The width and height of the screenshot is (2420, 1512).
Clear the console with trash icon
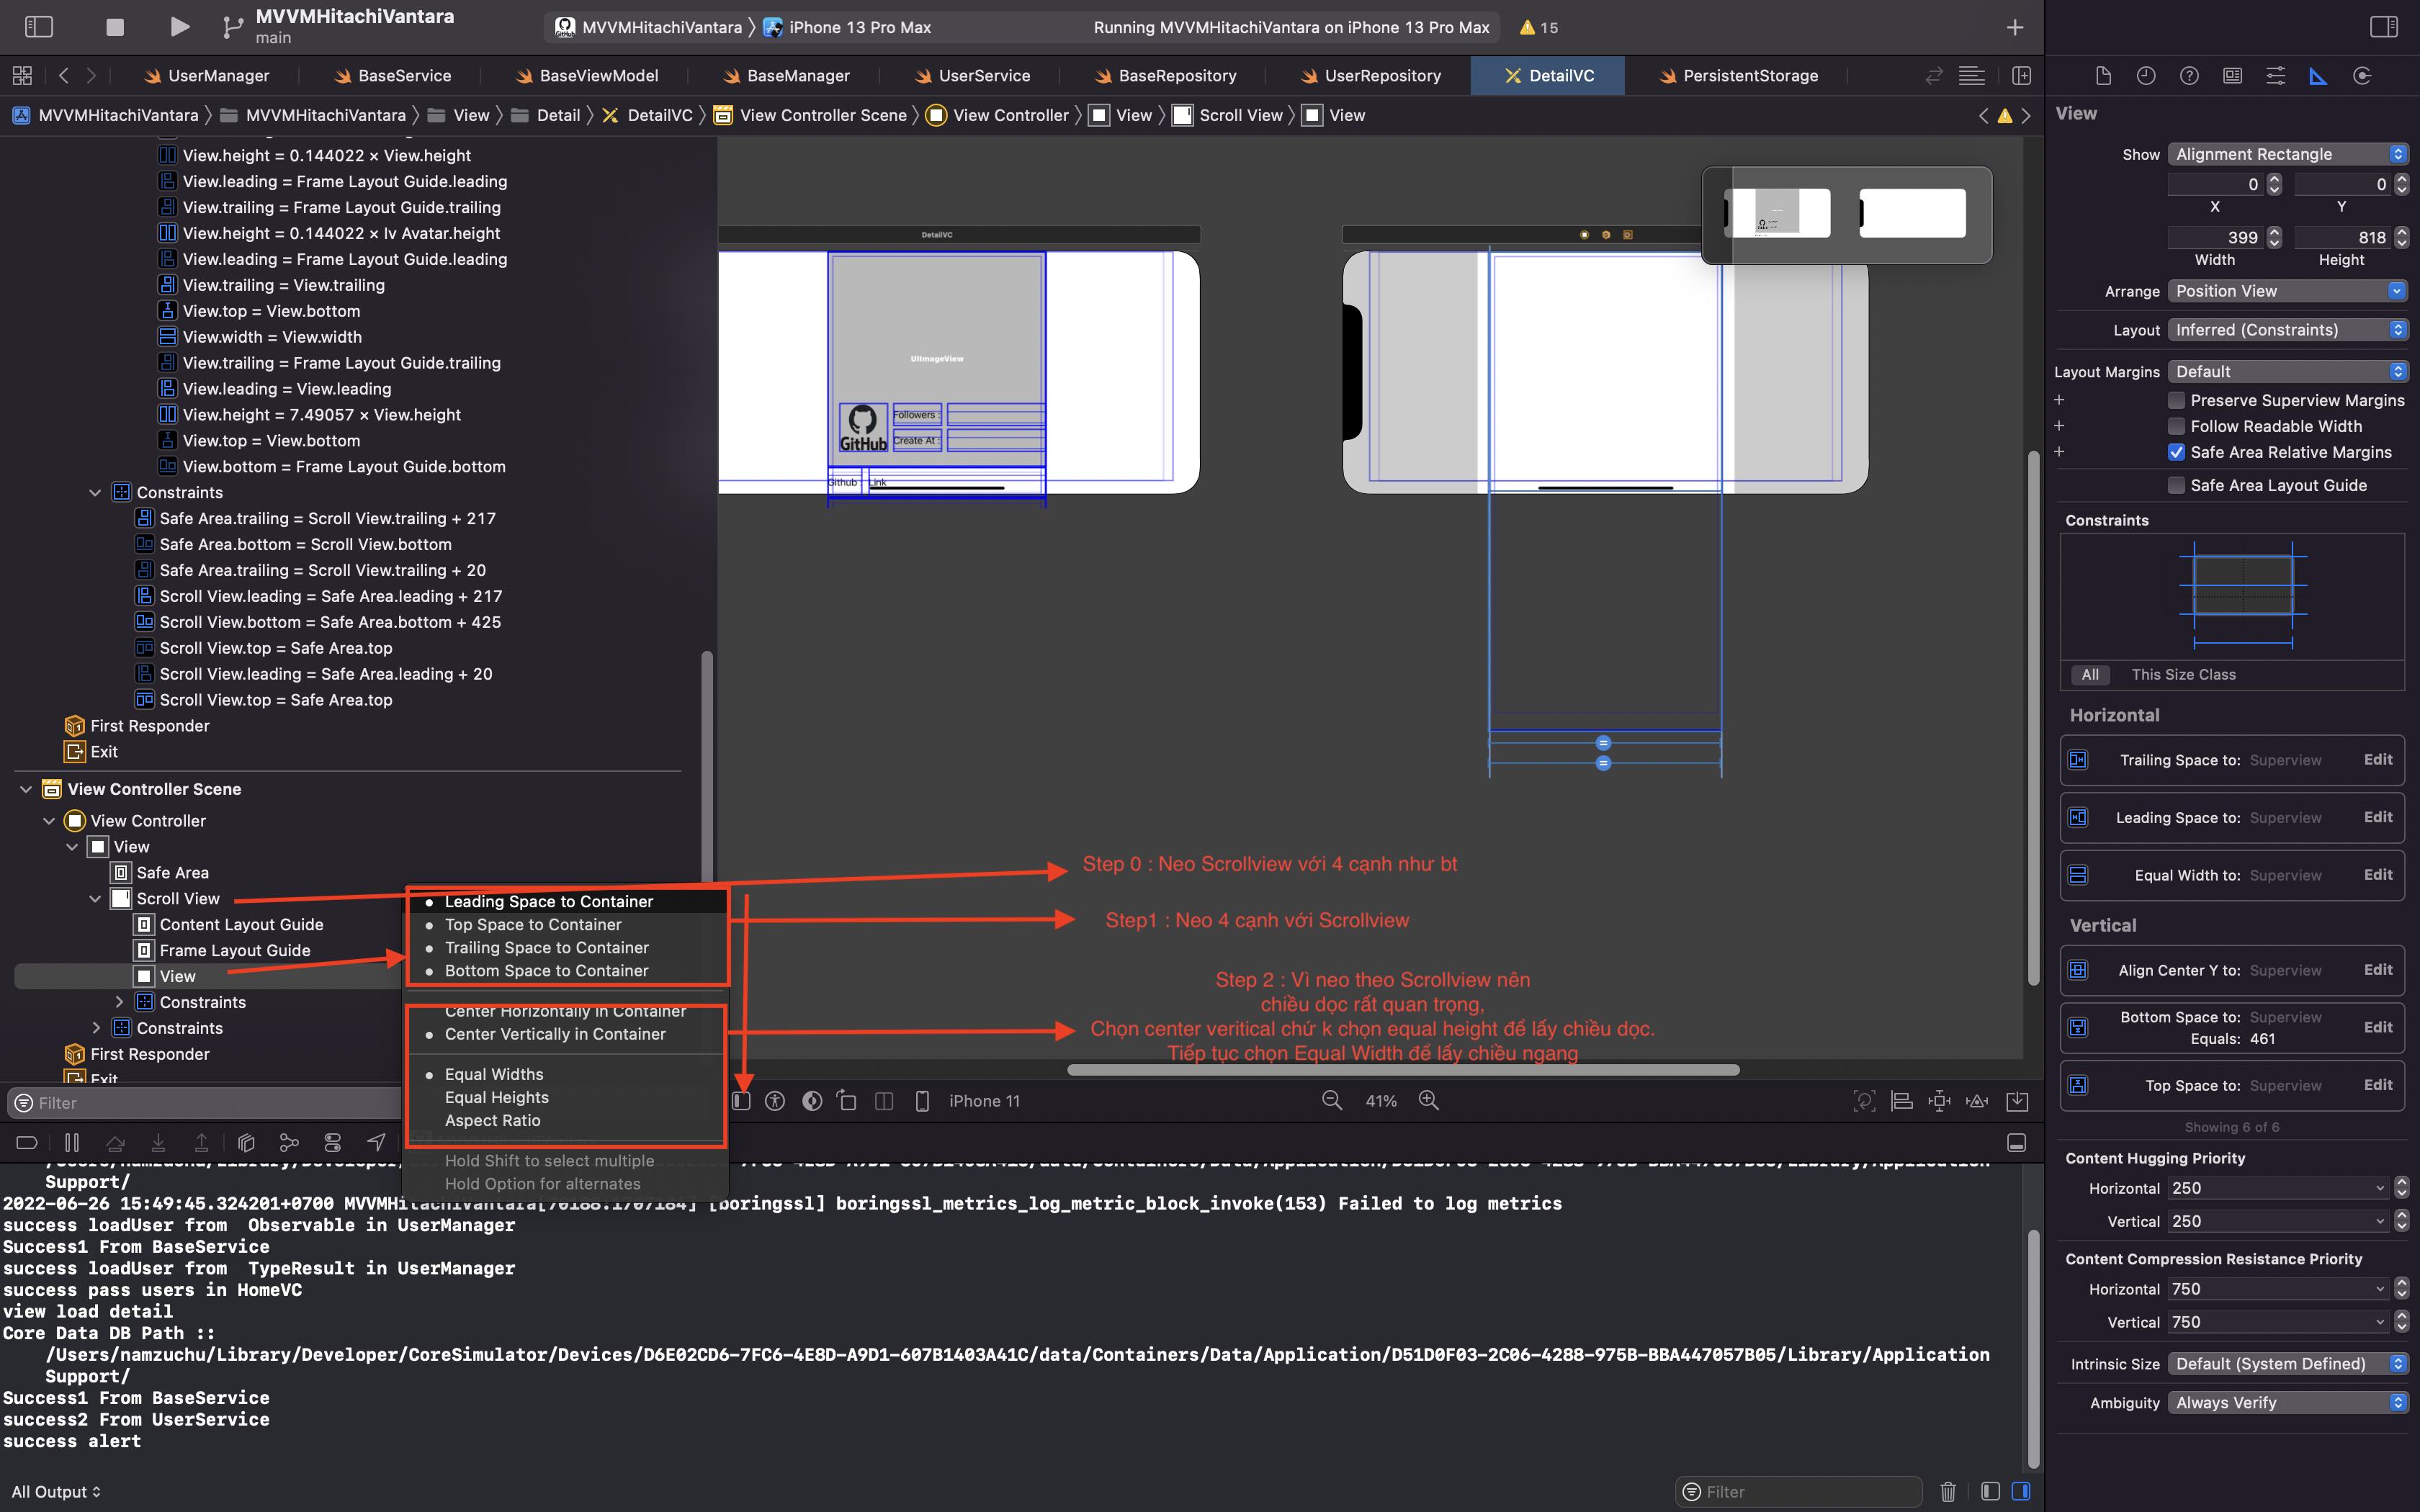(1948, 1491)
